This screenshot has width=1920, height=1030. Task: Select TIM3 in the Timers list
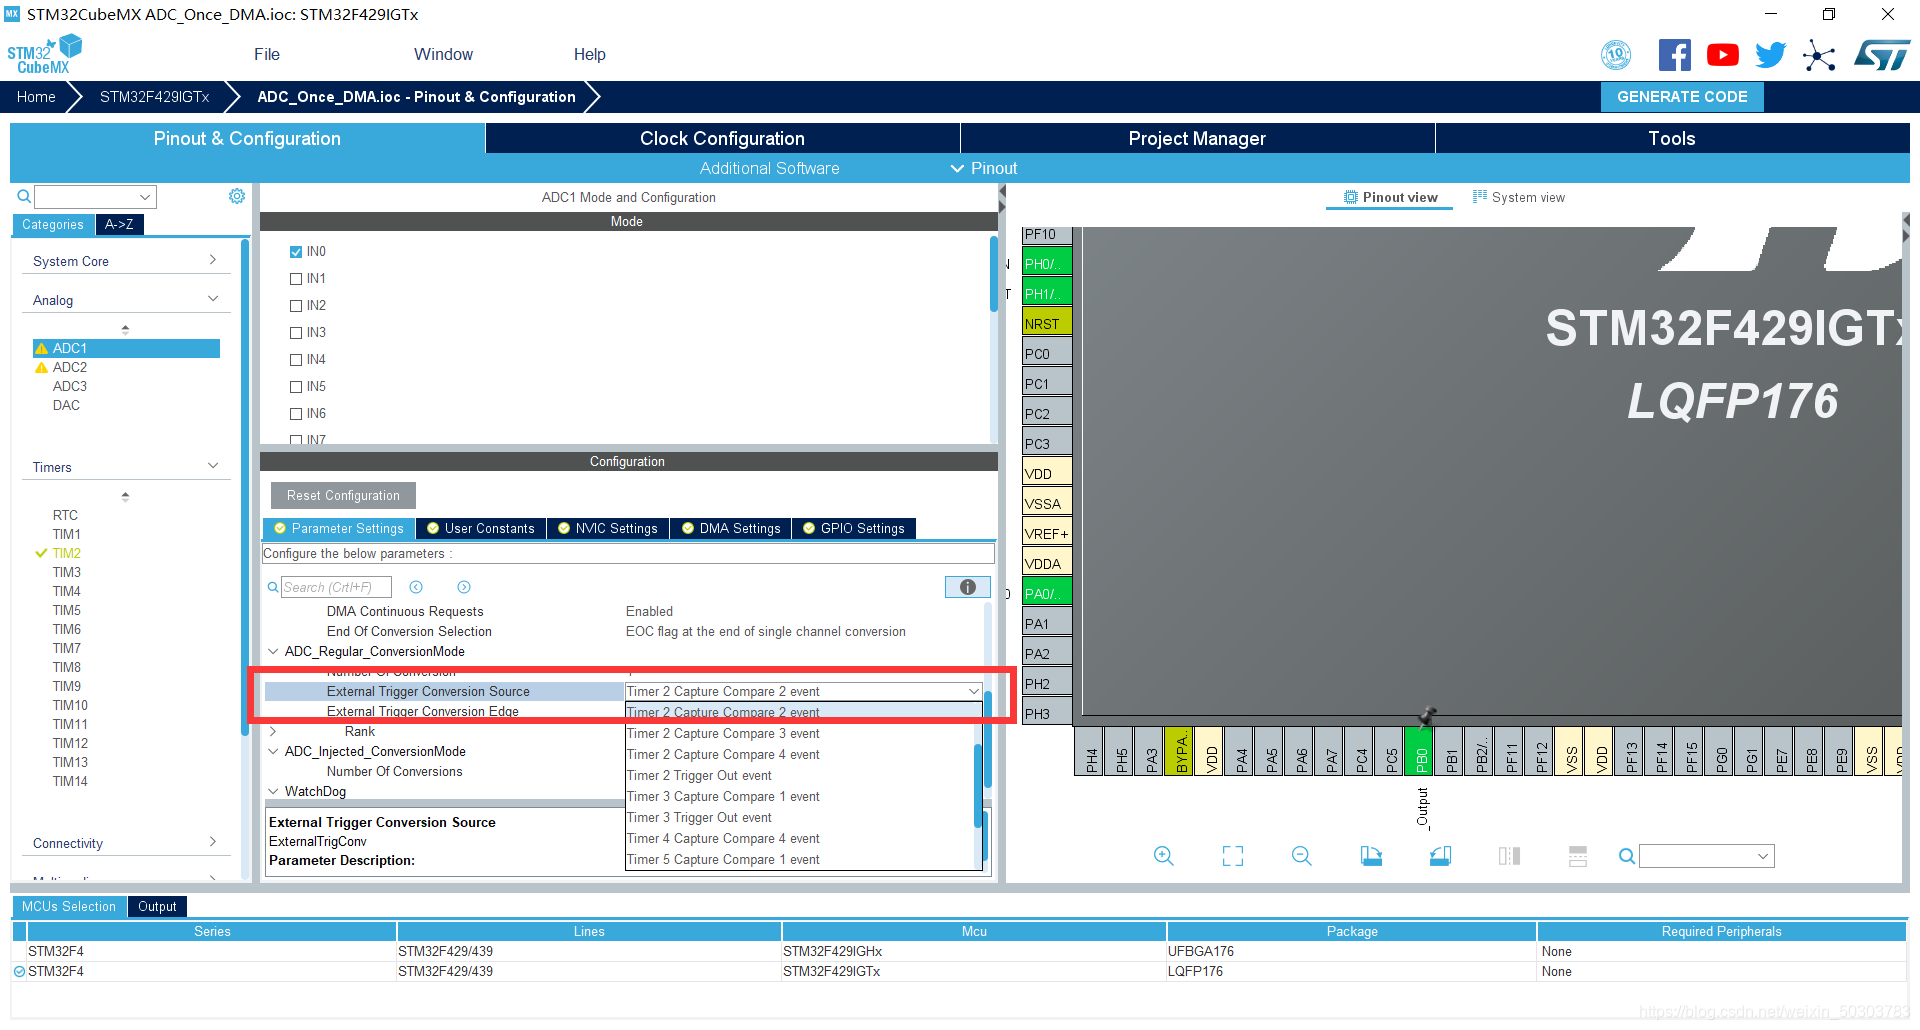click(67, 572)
